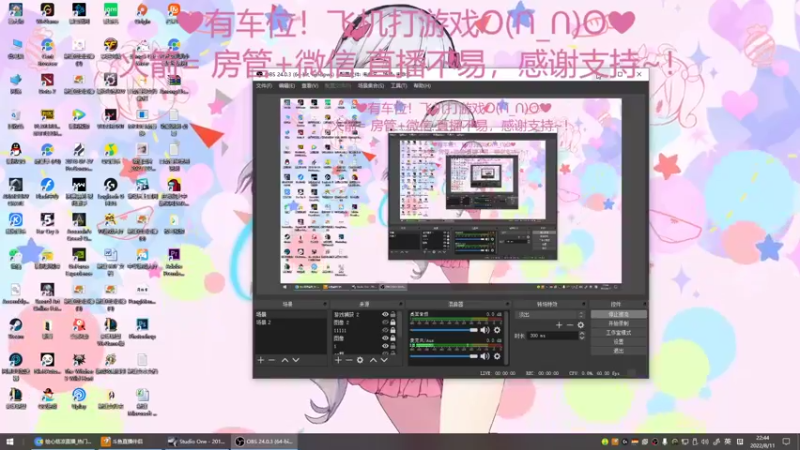Remove selected source using minus icon

(349, 360)
